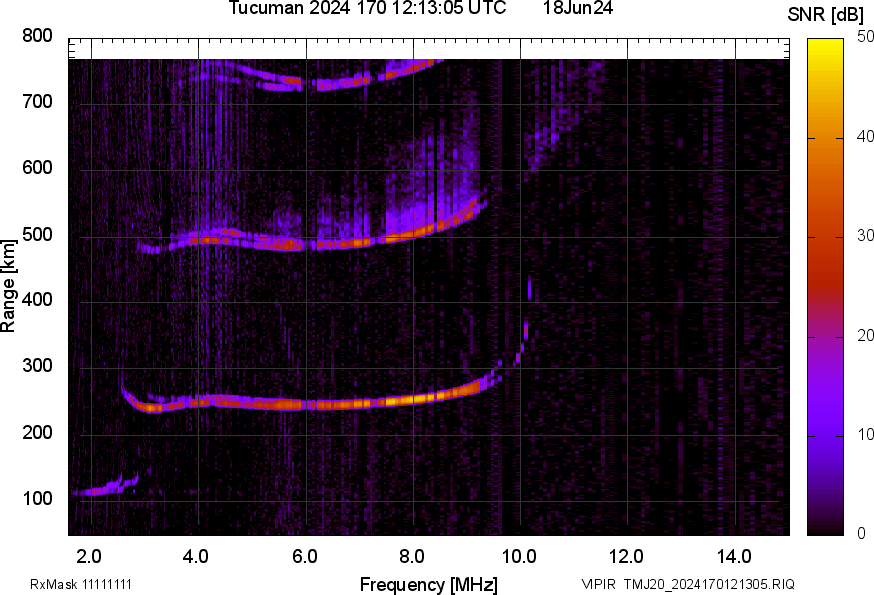The image size is (874, 595).
Task: Click the Frequency [MHz] axis label
Action: point(428,584)
